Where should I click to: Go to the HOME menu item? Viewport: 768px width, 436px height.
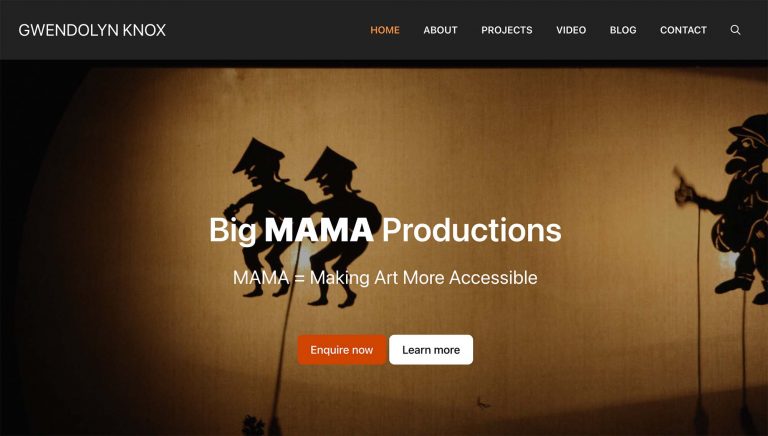coord(384,30)
